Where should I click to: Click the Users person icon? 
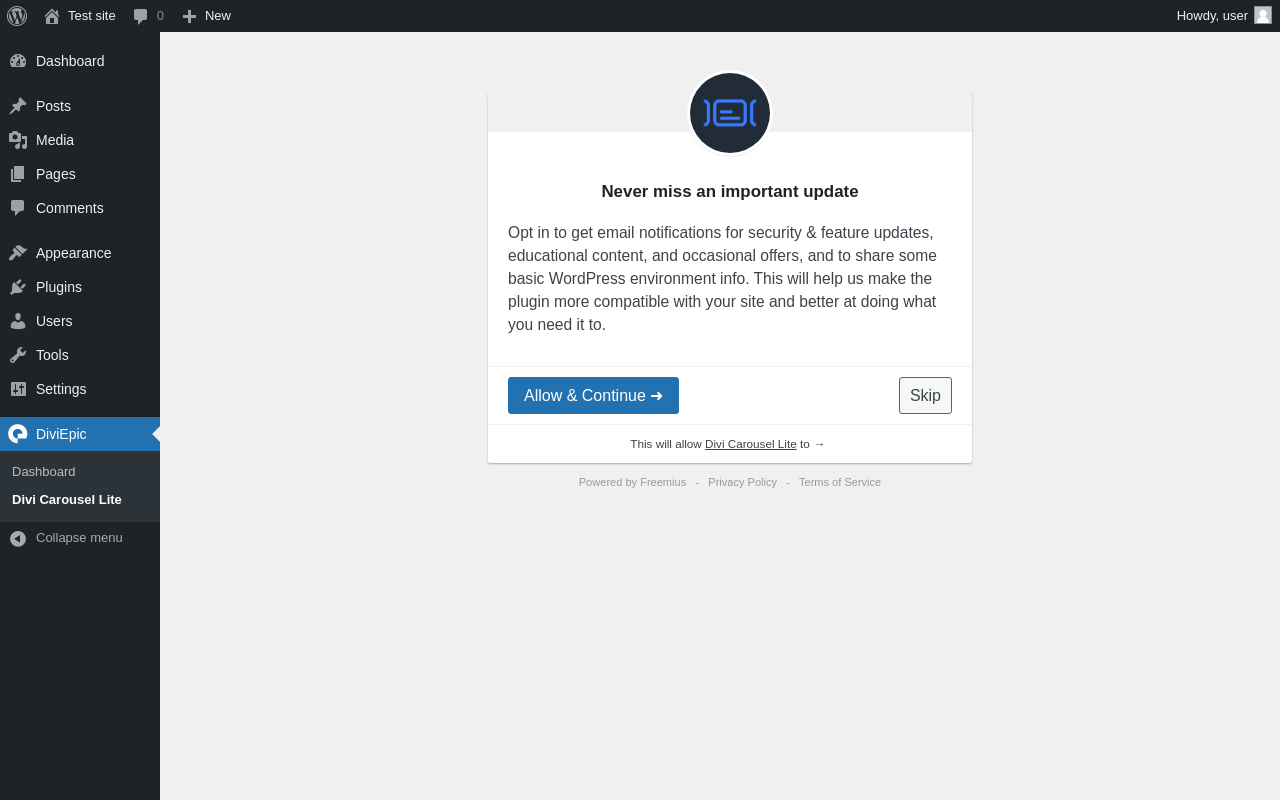[x=18, y=321]
